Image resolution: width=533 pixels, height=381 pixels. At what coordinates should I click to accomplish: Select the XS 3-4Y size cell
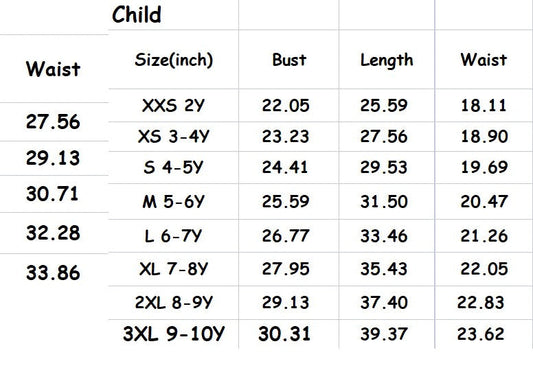tap(173, 136)
